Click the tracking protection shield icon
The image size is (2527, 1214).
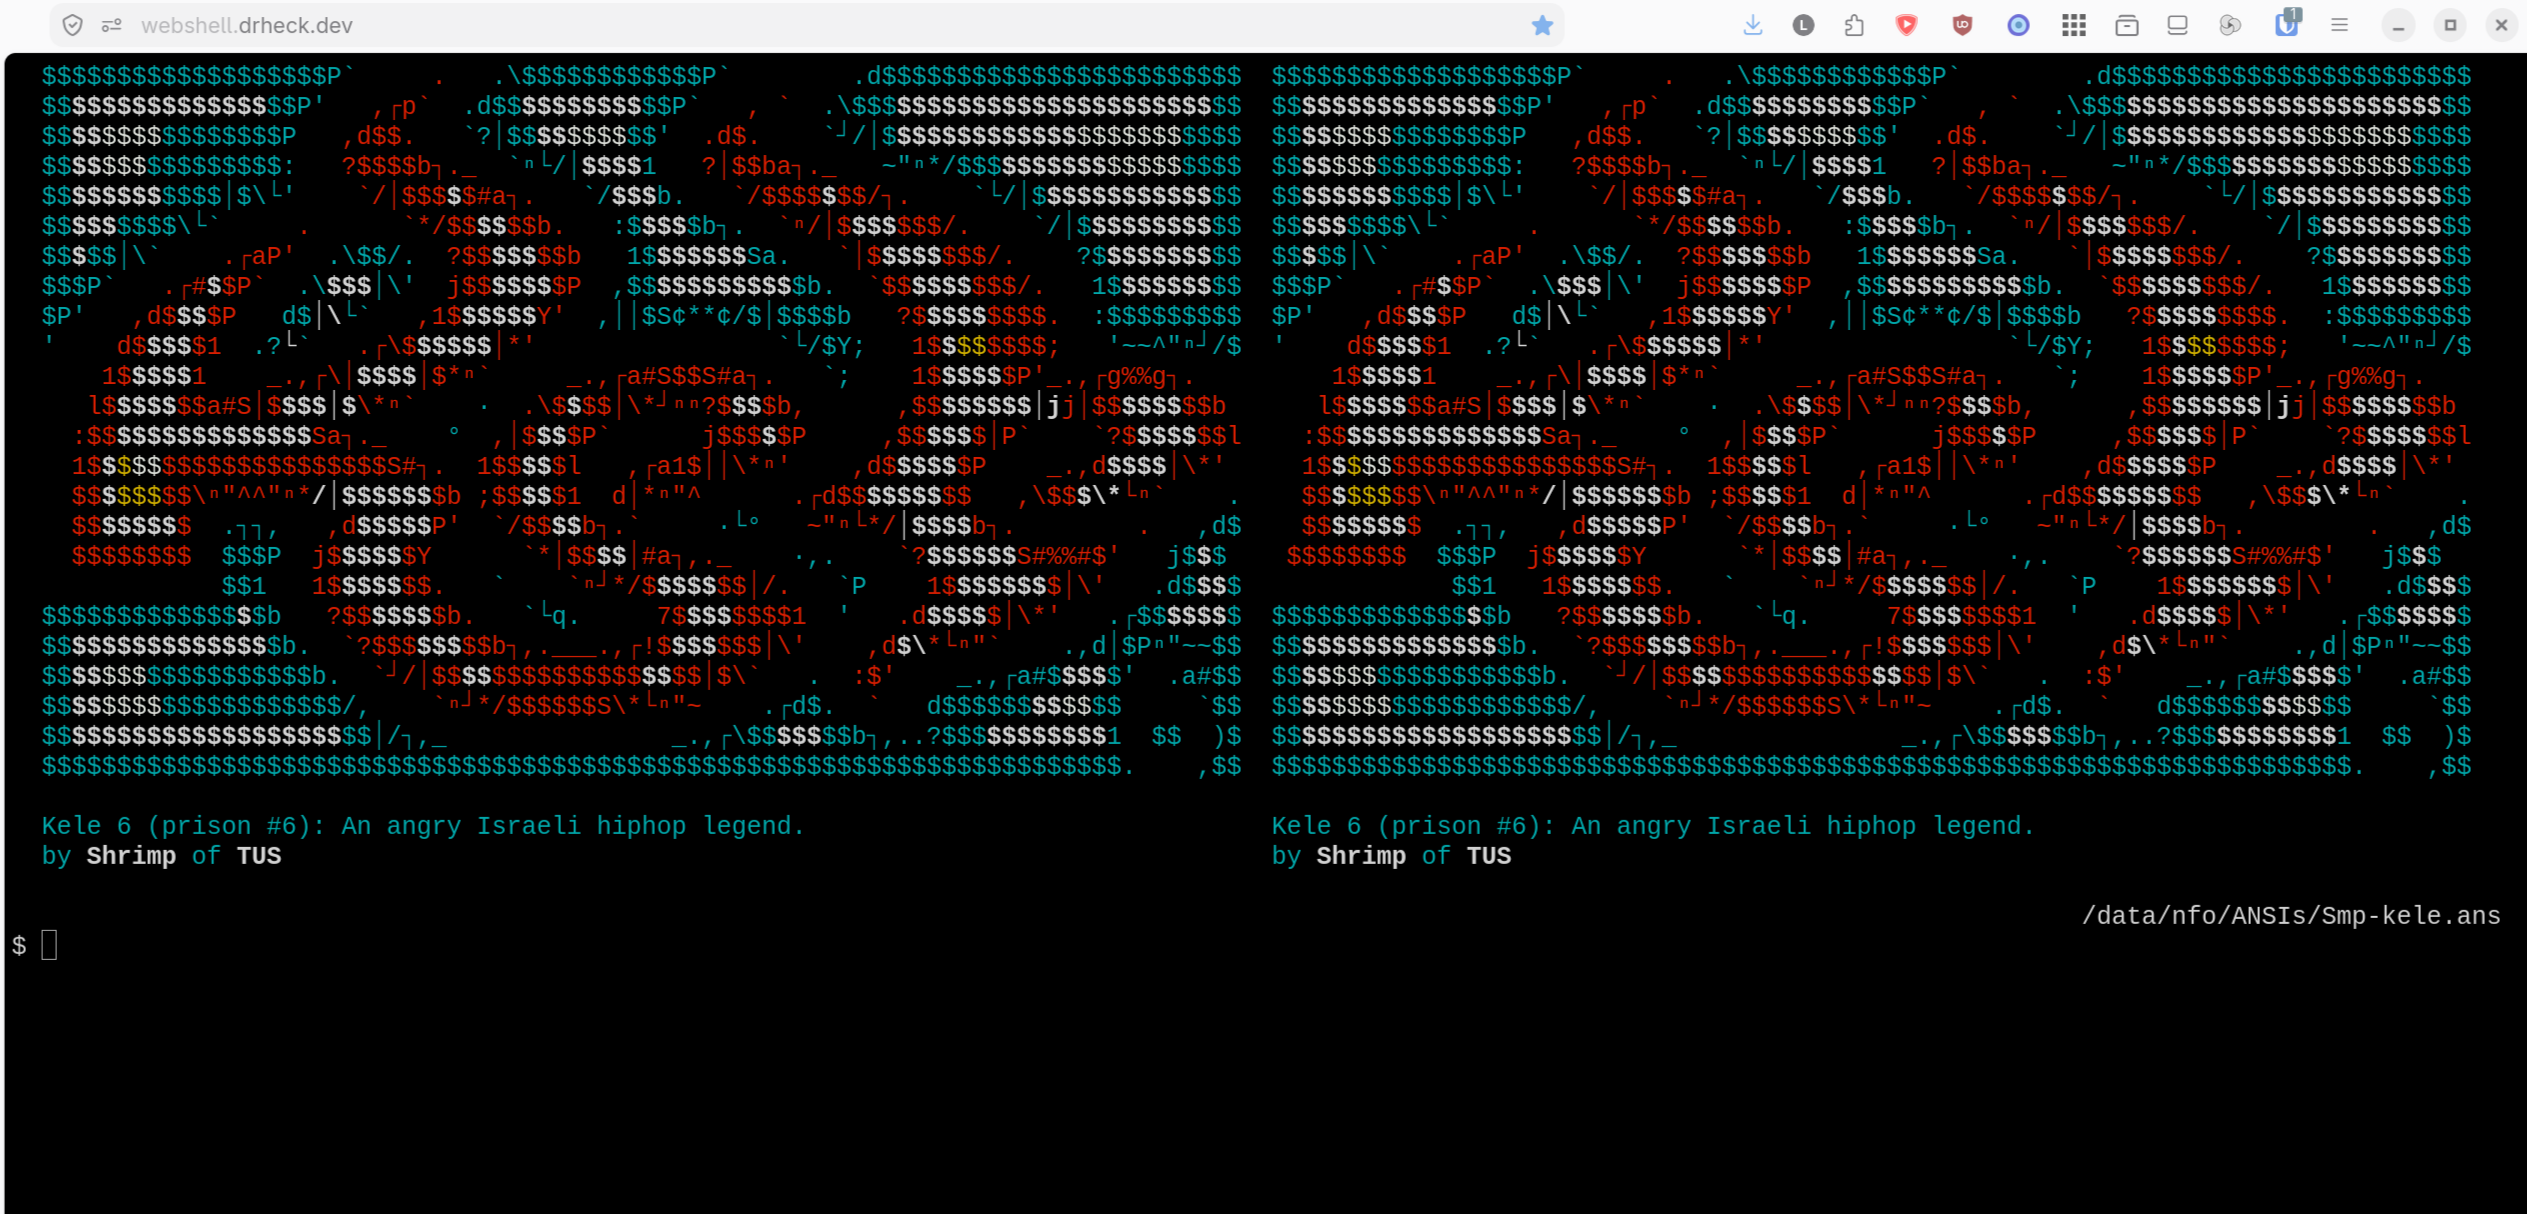[x=72, y=25]
